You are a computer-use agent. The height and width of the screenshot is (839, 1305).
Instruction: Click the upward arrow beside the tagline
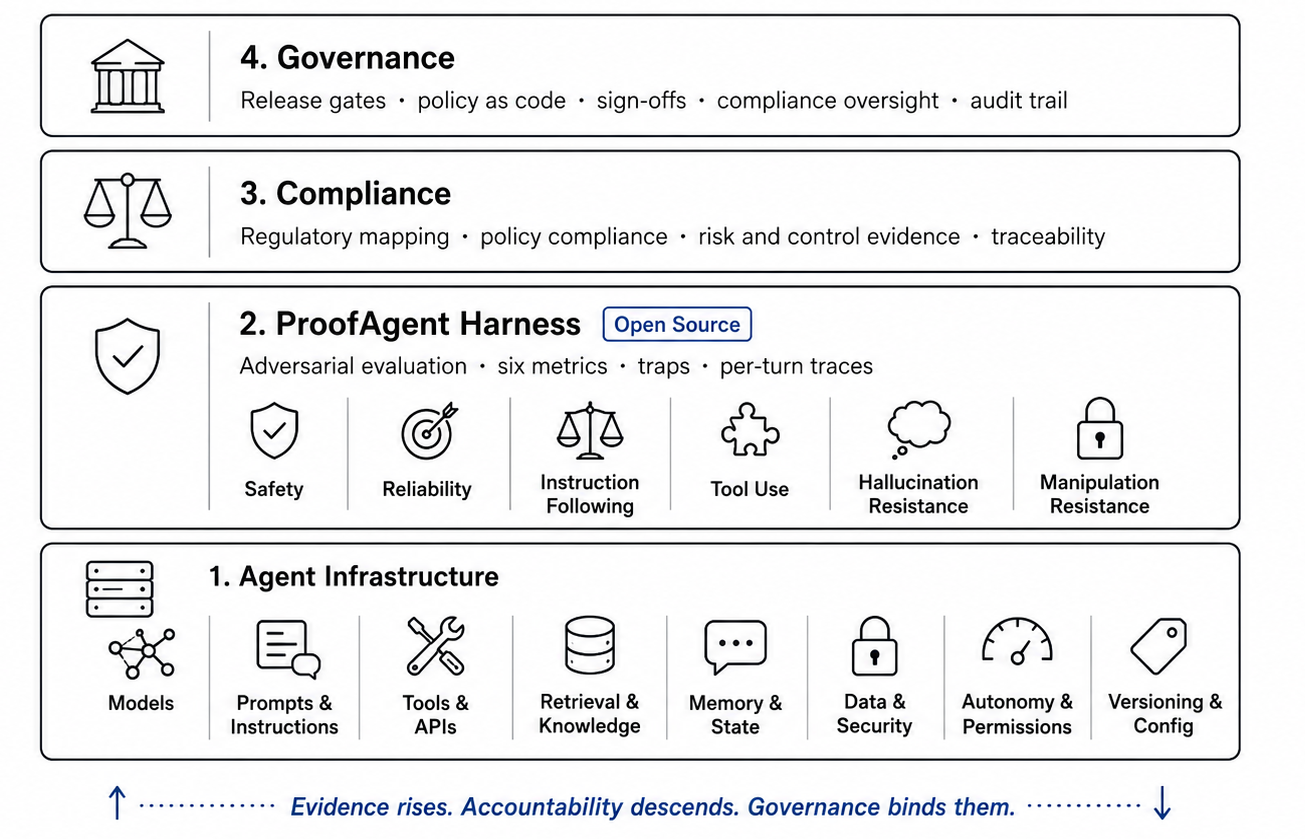[116, 803]
